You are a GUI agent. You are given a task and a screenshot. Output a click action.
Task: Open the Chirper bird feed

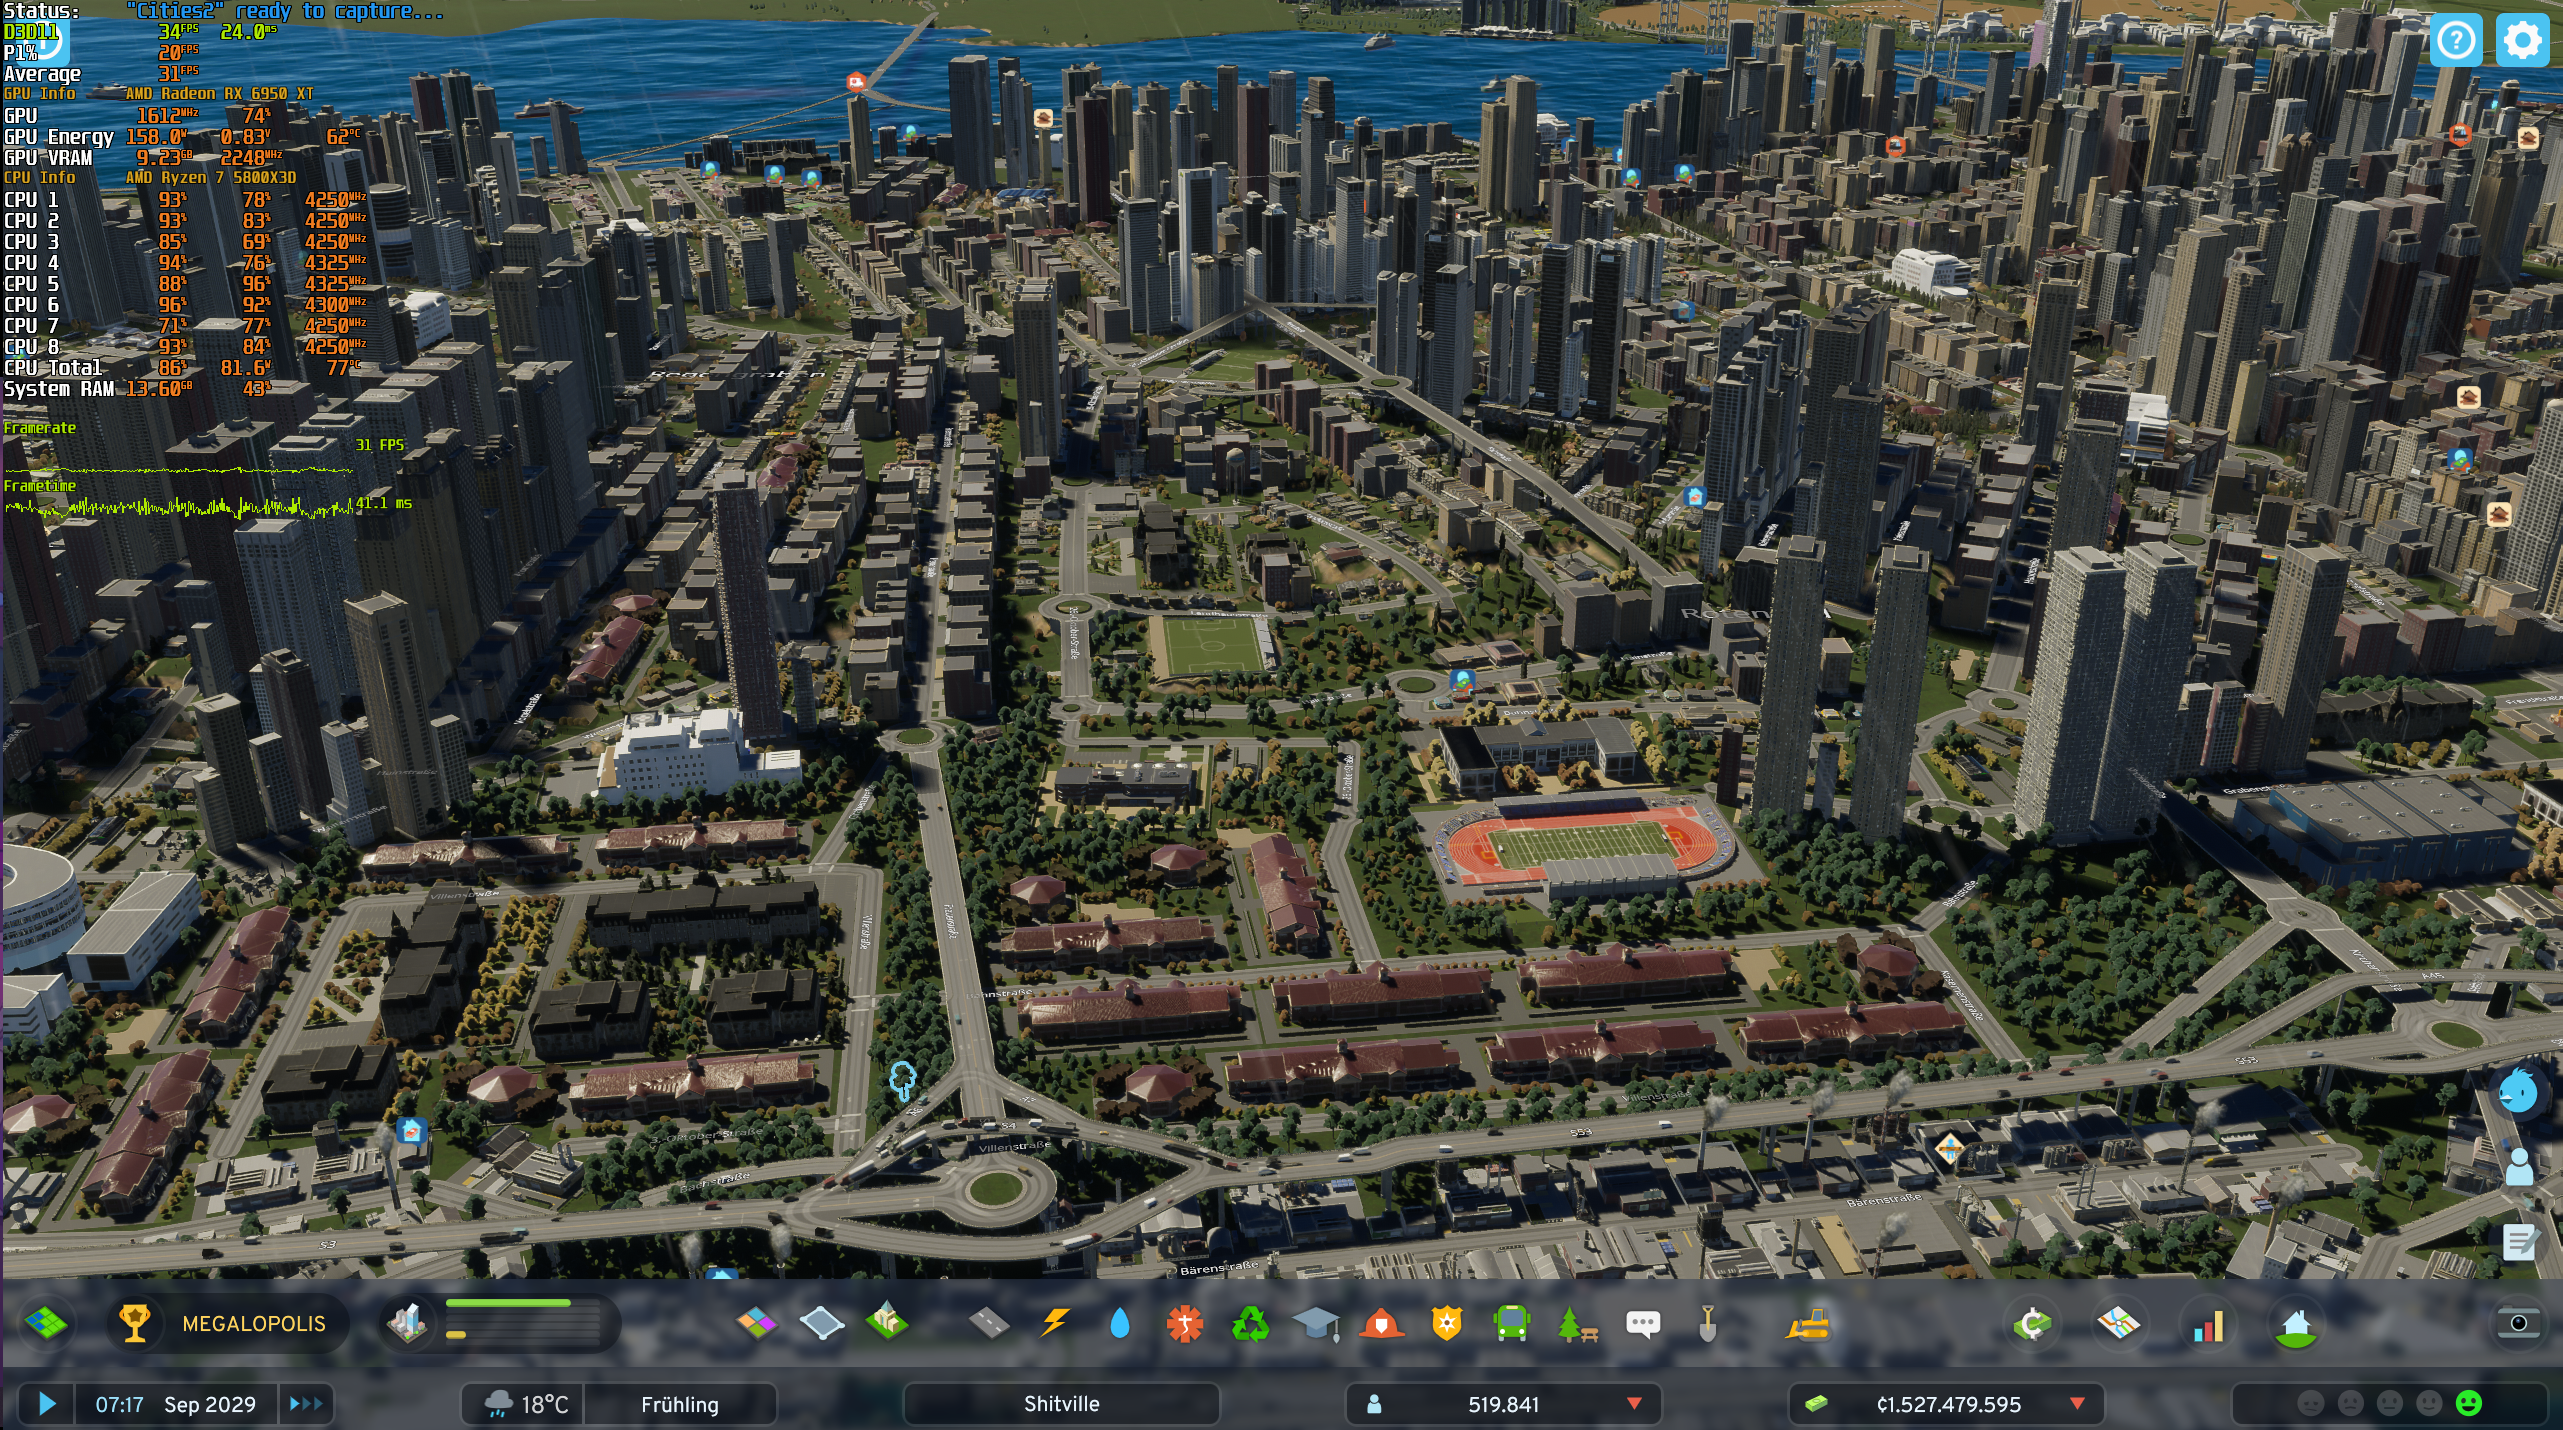pyautogui.click(x=2517, y=1092)
